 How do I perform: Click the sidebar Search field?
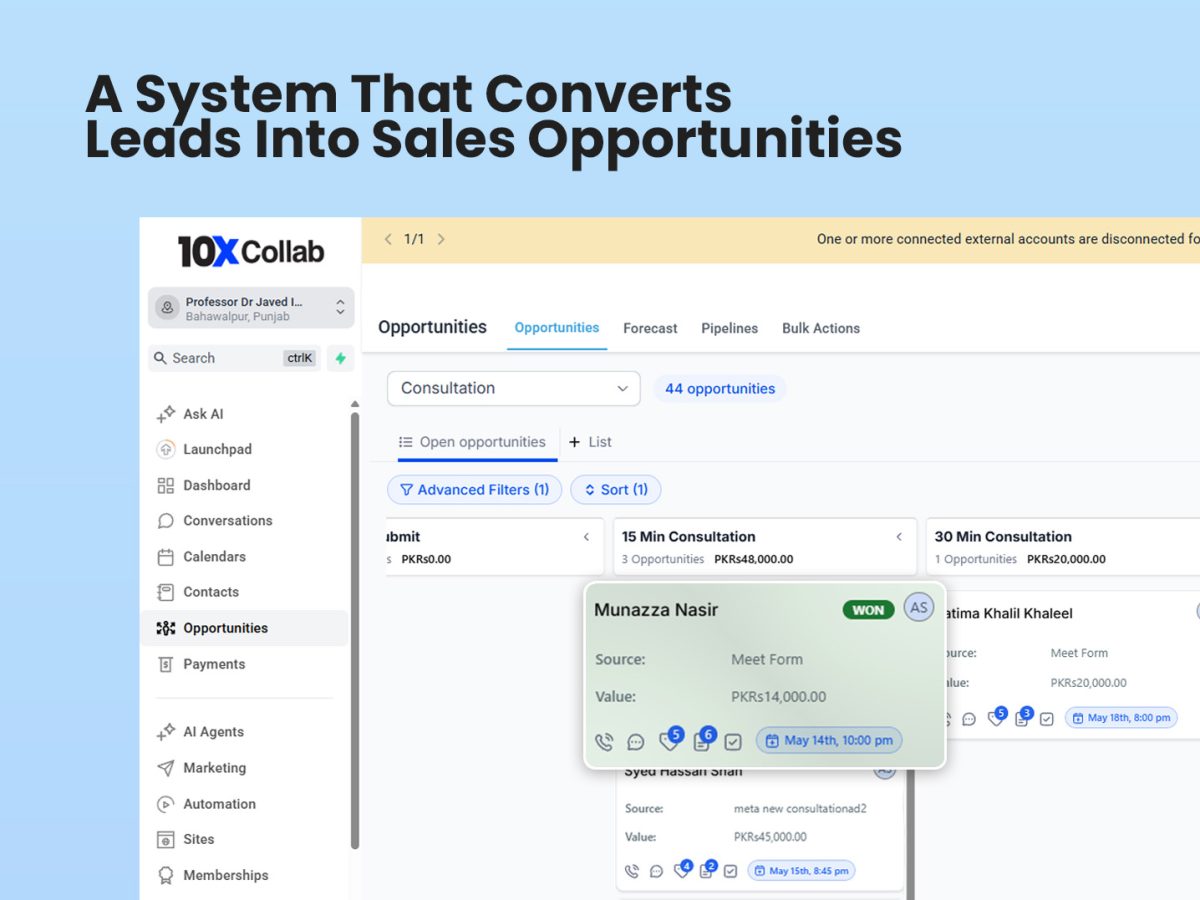235,358
